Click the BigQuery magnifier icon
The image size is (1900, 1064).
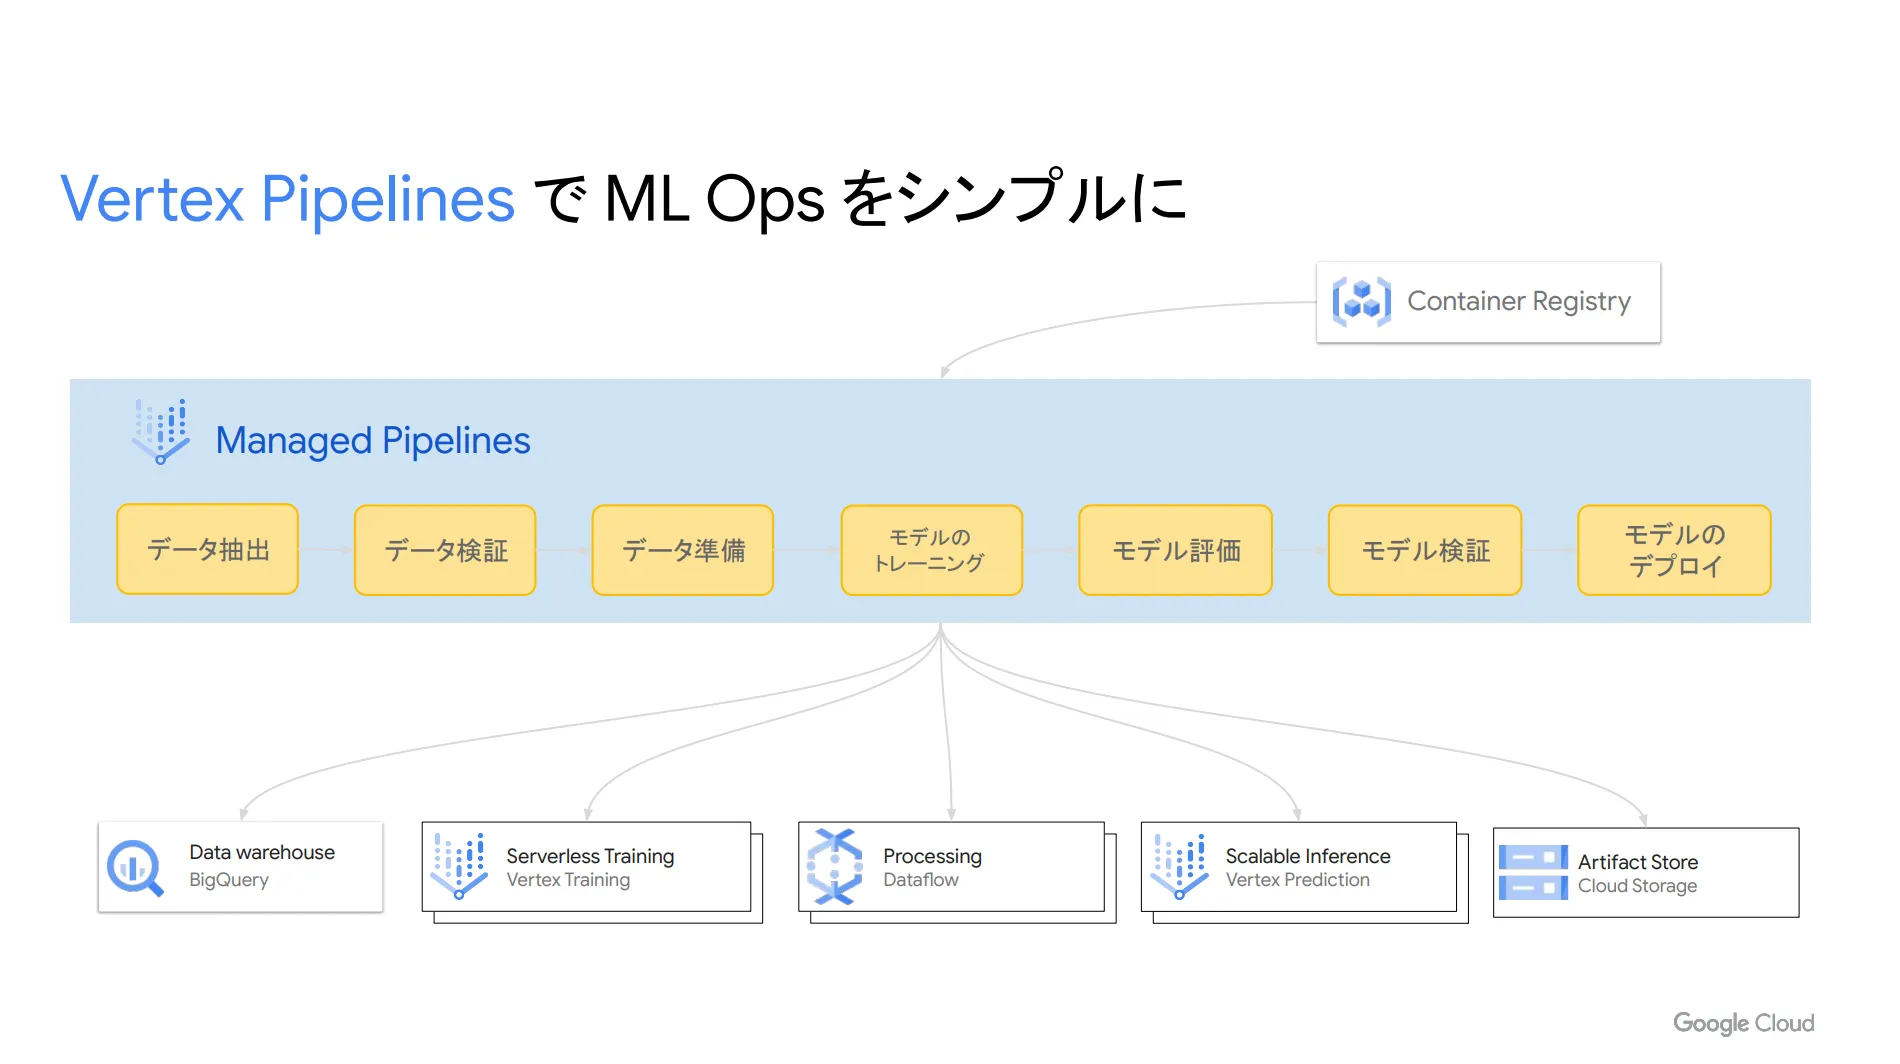click(x=135, y=868)
